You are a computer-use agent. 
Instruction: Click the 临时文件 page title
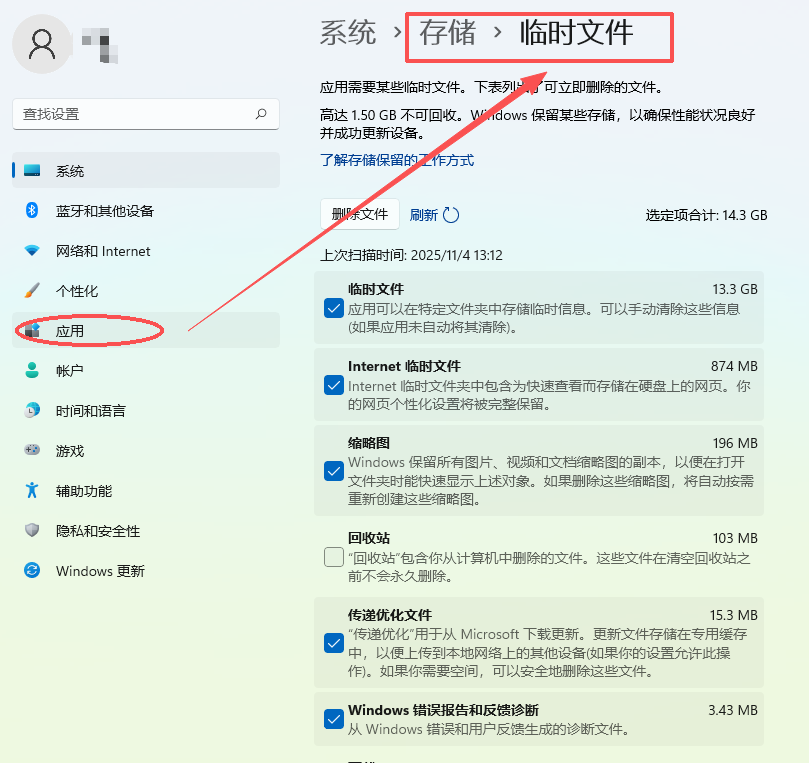(x=576, y=33)
